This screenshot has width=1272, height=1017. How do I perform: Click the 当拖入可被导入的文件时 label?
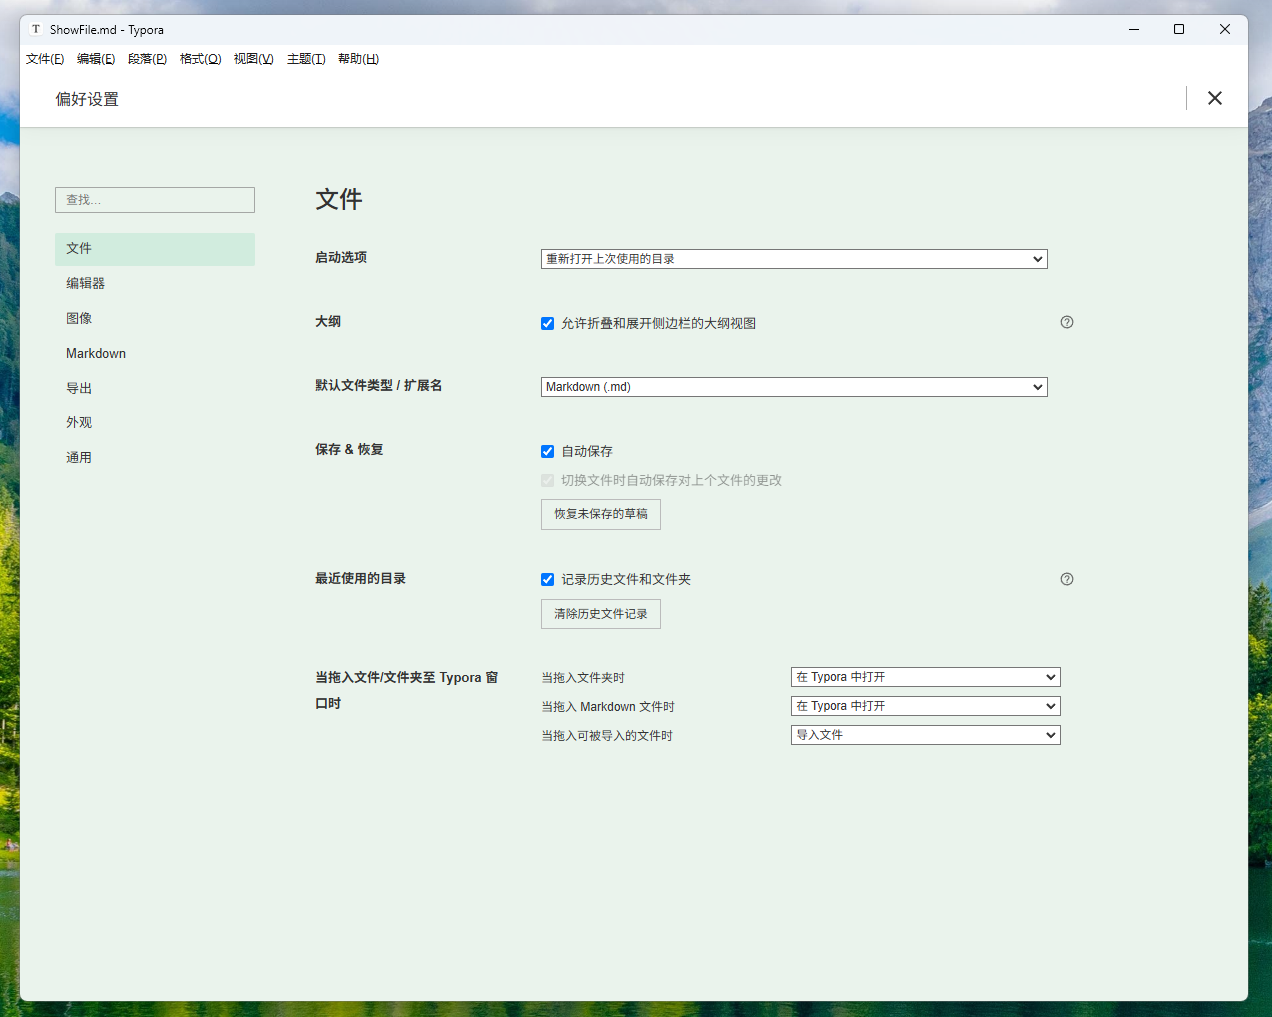coord(607,736)
